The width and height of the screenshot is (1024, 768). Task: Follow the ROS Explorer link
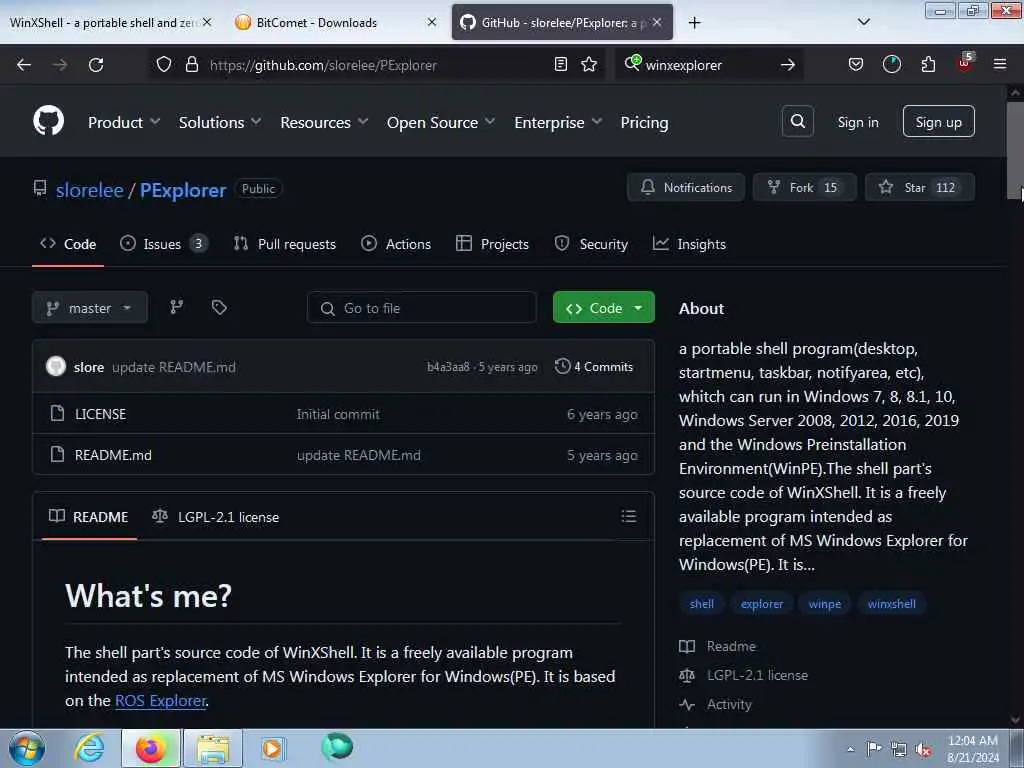click(x=161, y=700)
